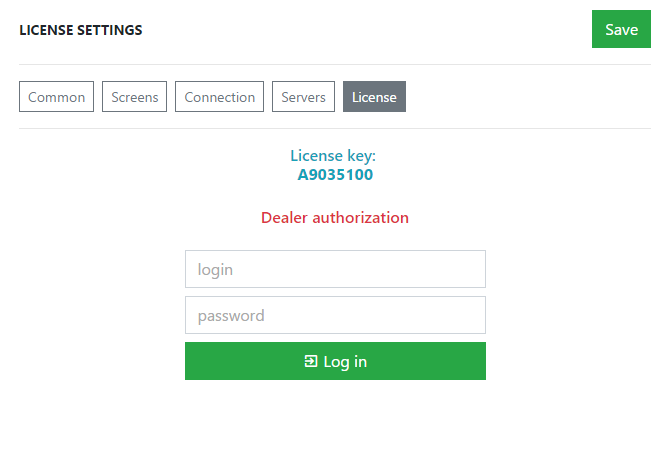The image size is (672, 459).
Task: View Screens configuration settings
Action: point(135,97)
